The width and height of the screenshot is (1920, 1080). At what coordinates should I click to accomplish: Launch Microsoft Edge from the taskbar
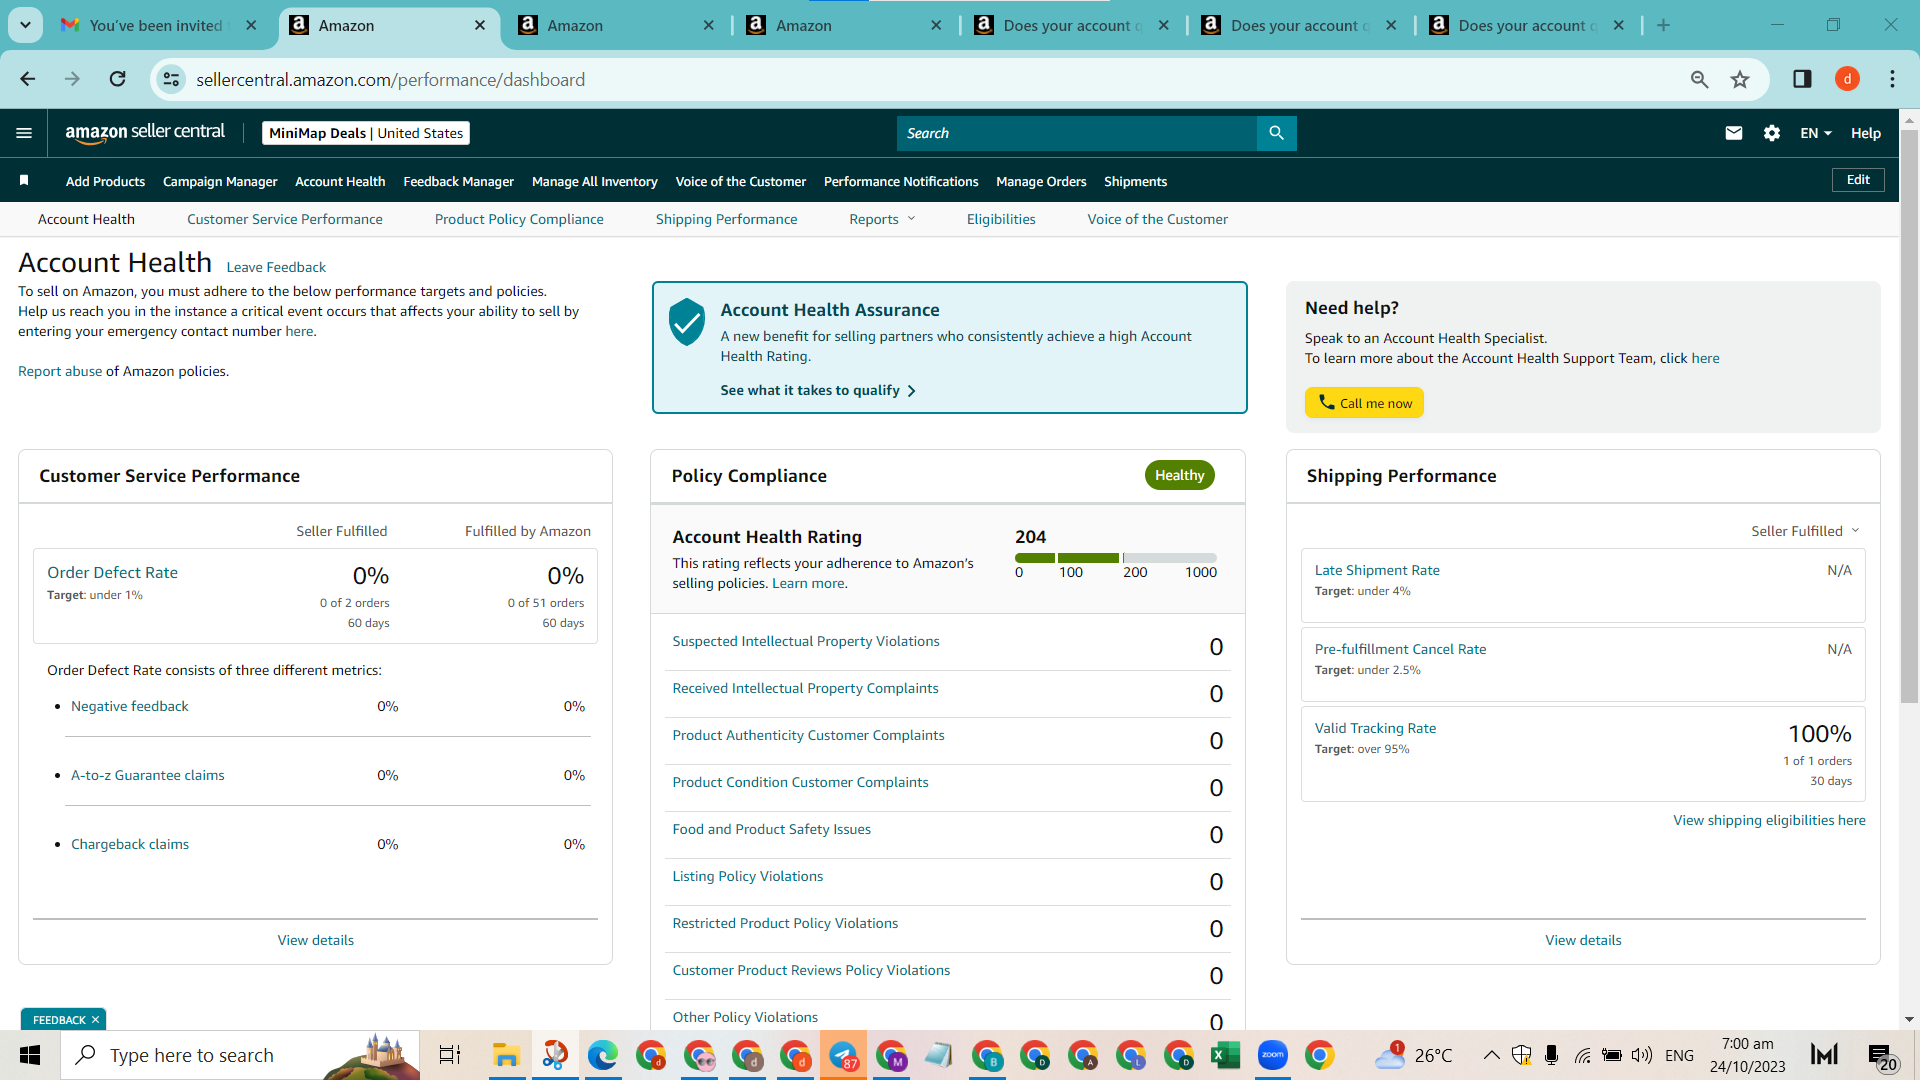[x=602, y=1055]
